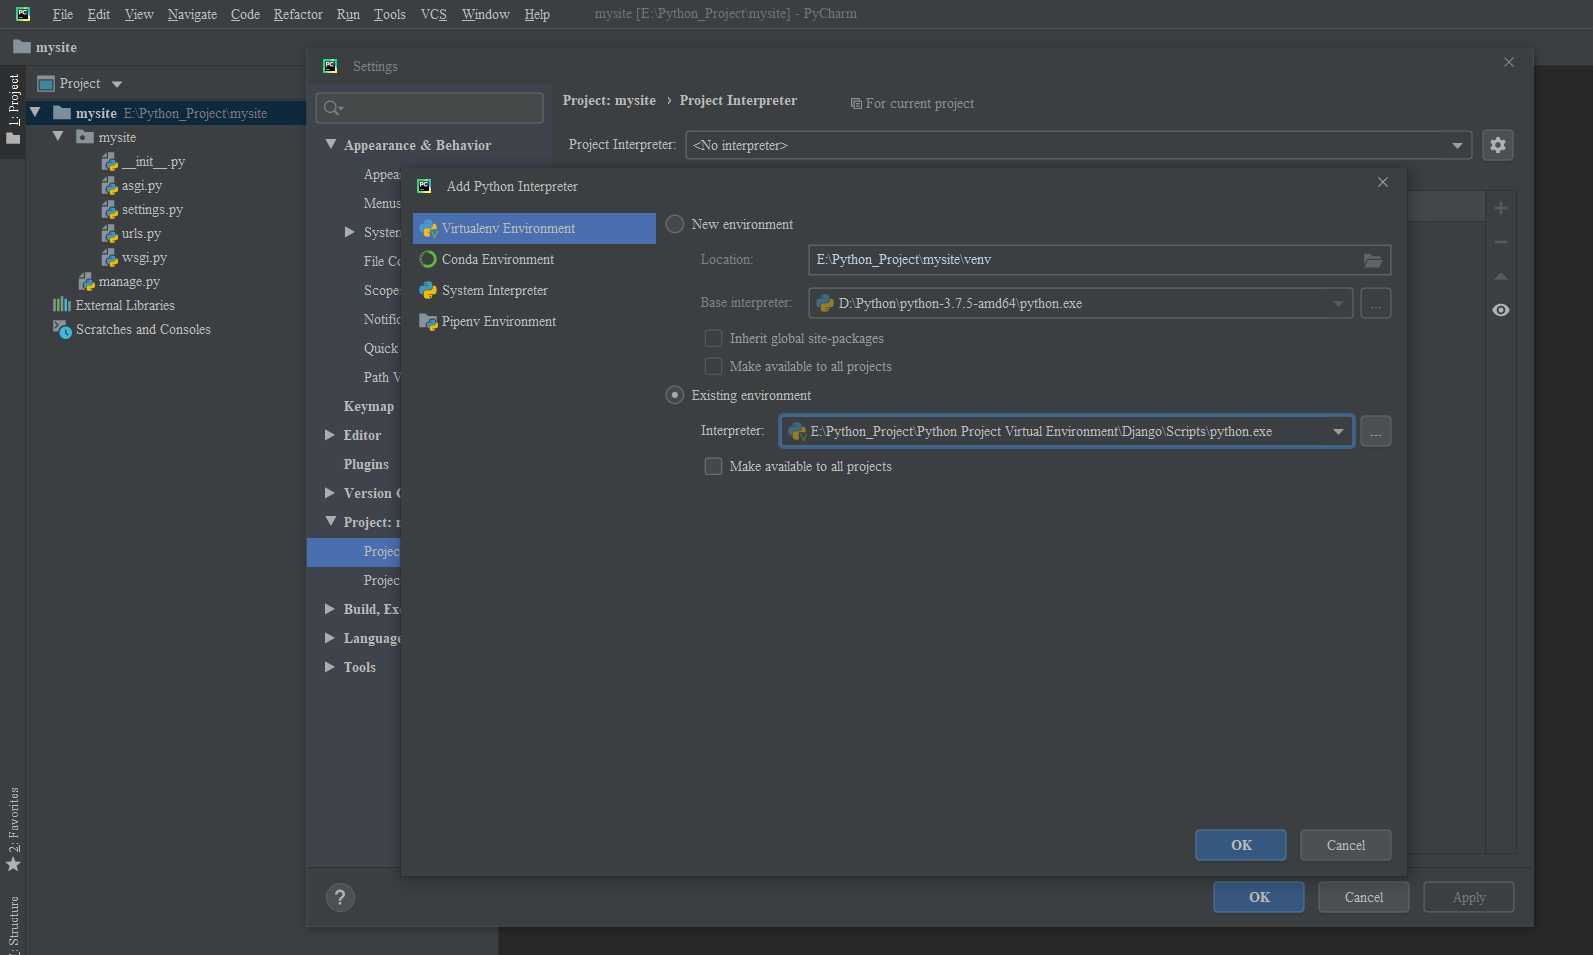
Task: Click the ellipsis button next to existing Interpreter
Action: pyautogui.click(x=1376, y=431)
